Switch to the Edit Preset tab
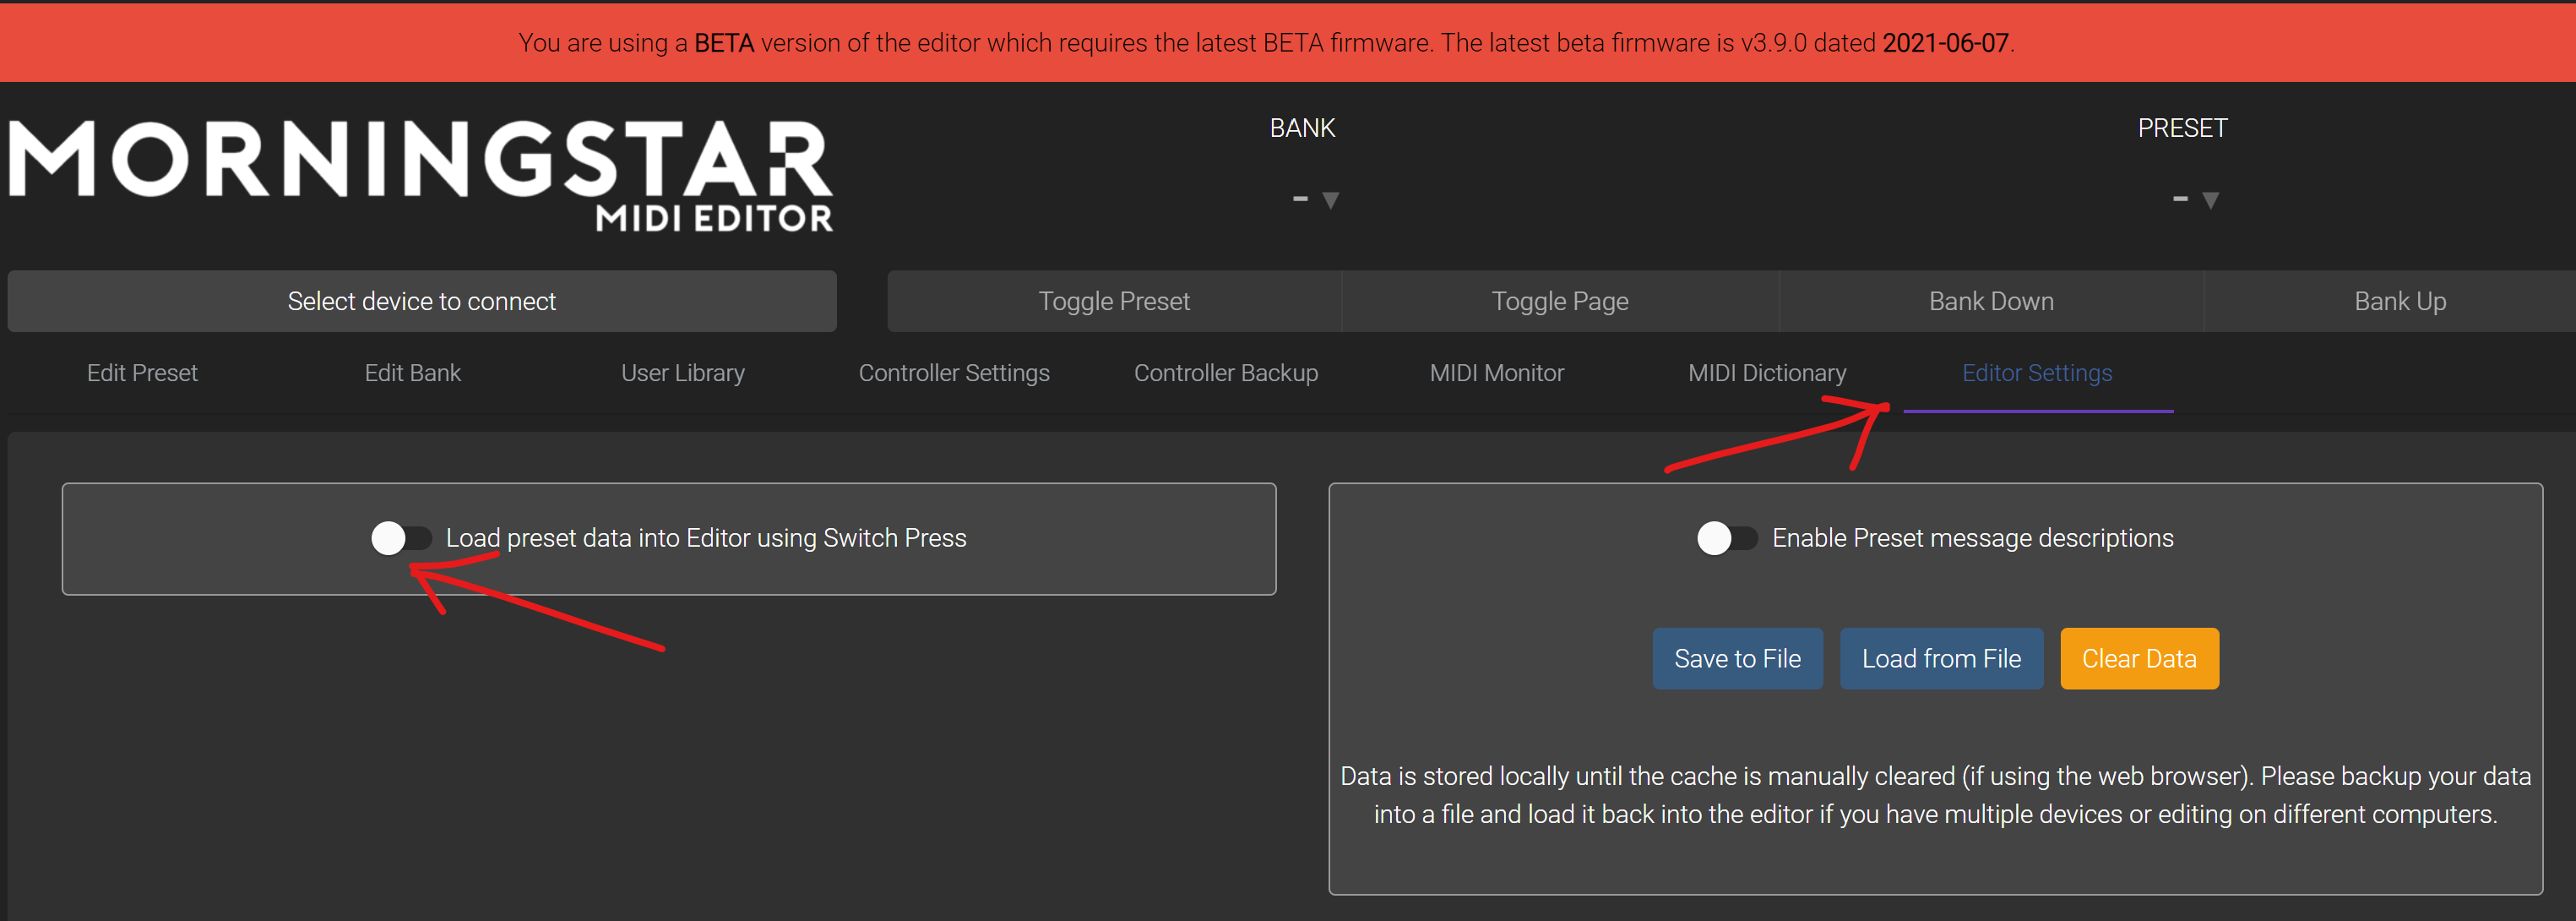The image size is (2576, 921). tap(142, 373)
